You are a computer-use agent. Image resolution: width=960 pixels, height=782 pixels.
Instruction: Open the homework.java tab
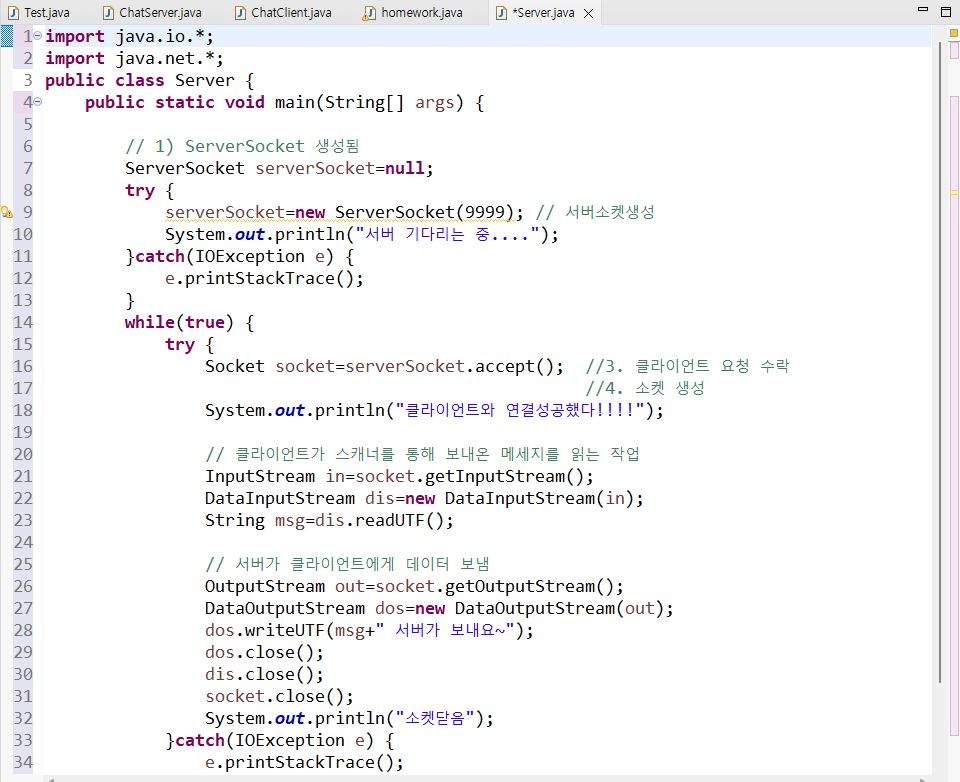413,12
